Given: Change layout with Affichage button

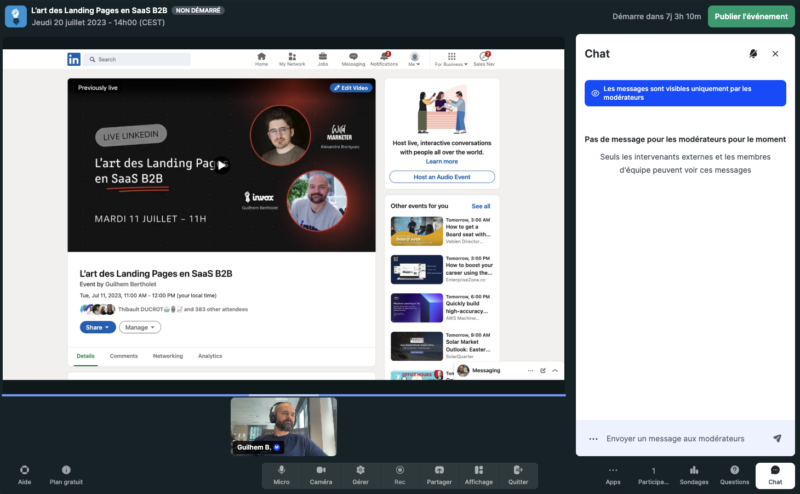Looking at the screenshot, I should pyautogui.click(x=479, y=475).
